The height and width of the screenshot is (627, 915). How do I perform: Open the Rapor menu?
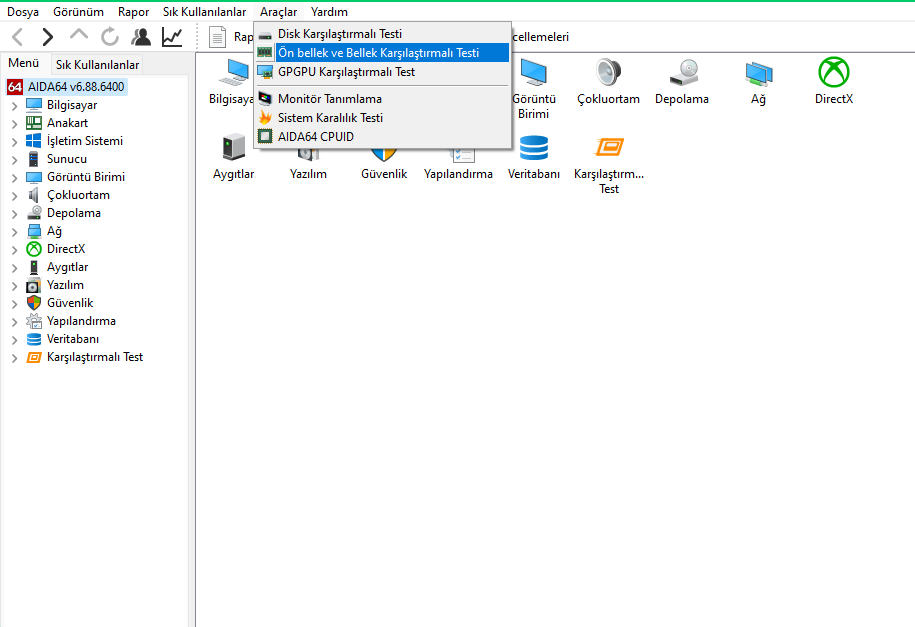coord(133,12)
